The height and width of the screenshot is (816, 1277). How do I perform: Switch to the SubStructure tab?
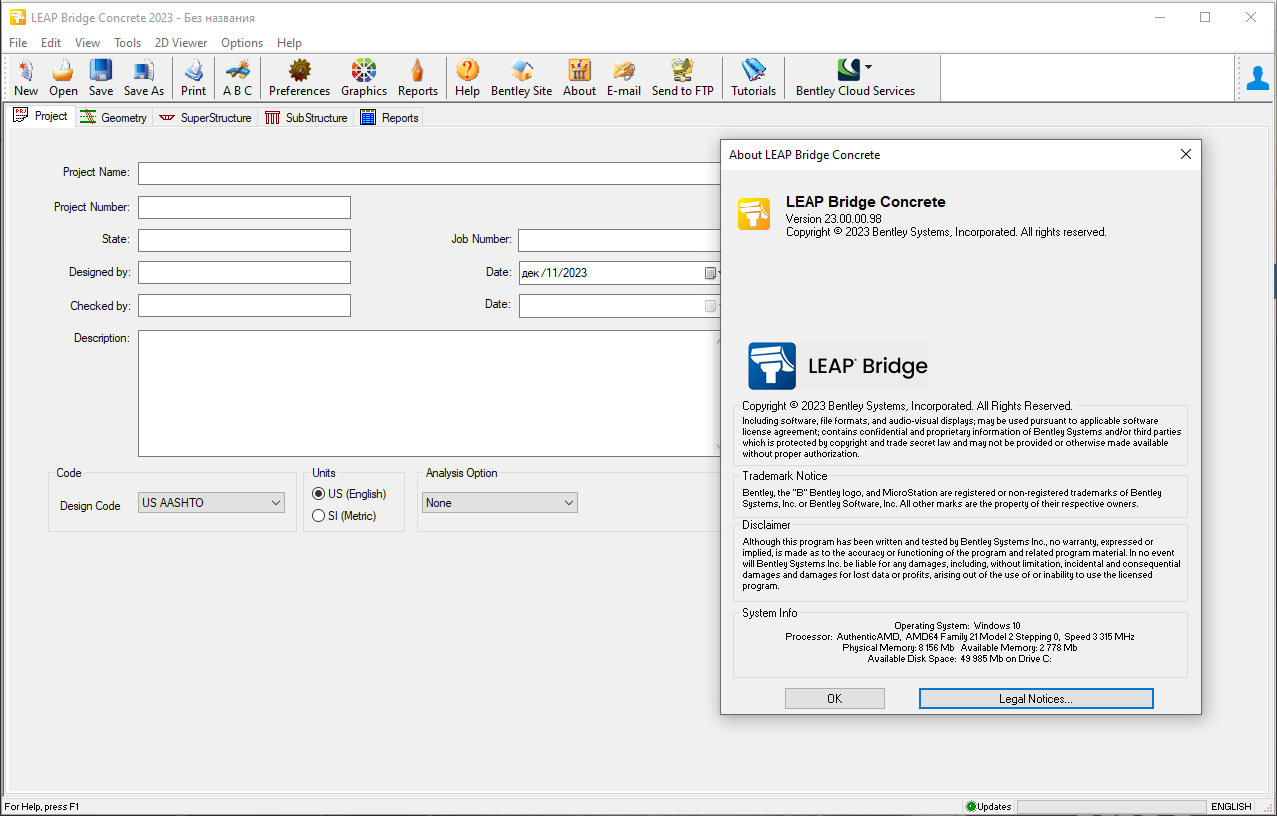(306, 117)
